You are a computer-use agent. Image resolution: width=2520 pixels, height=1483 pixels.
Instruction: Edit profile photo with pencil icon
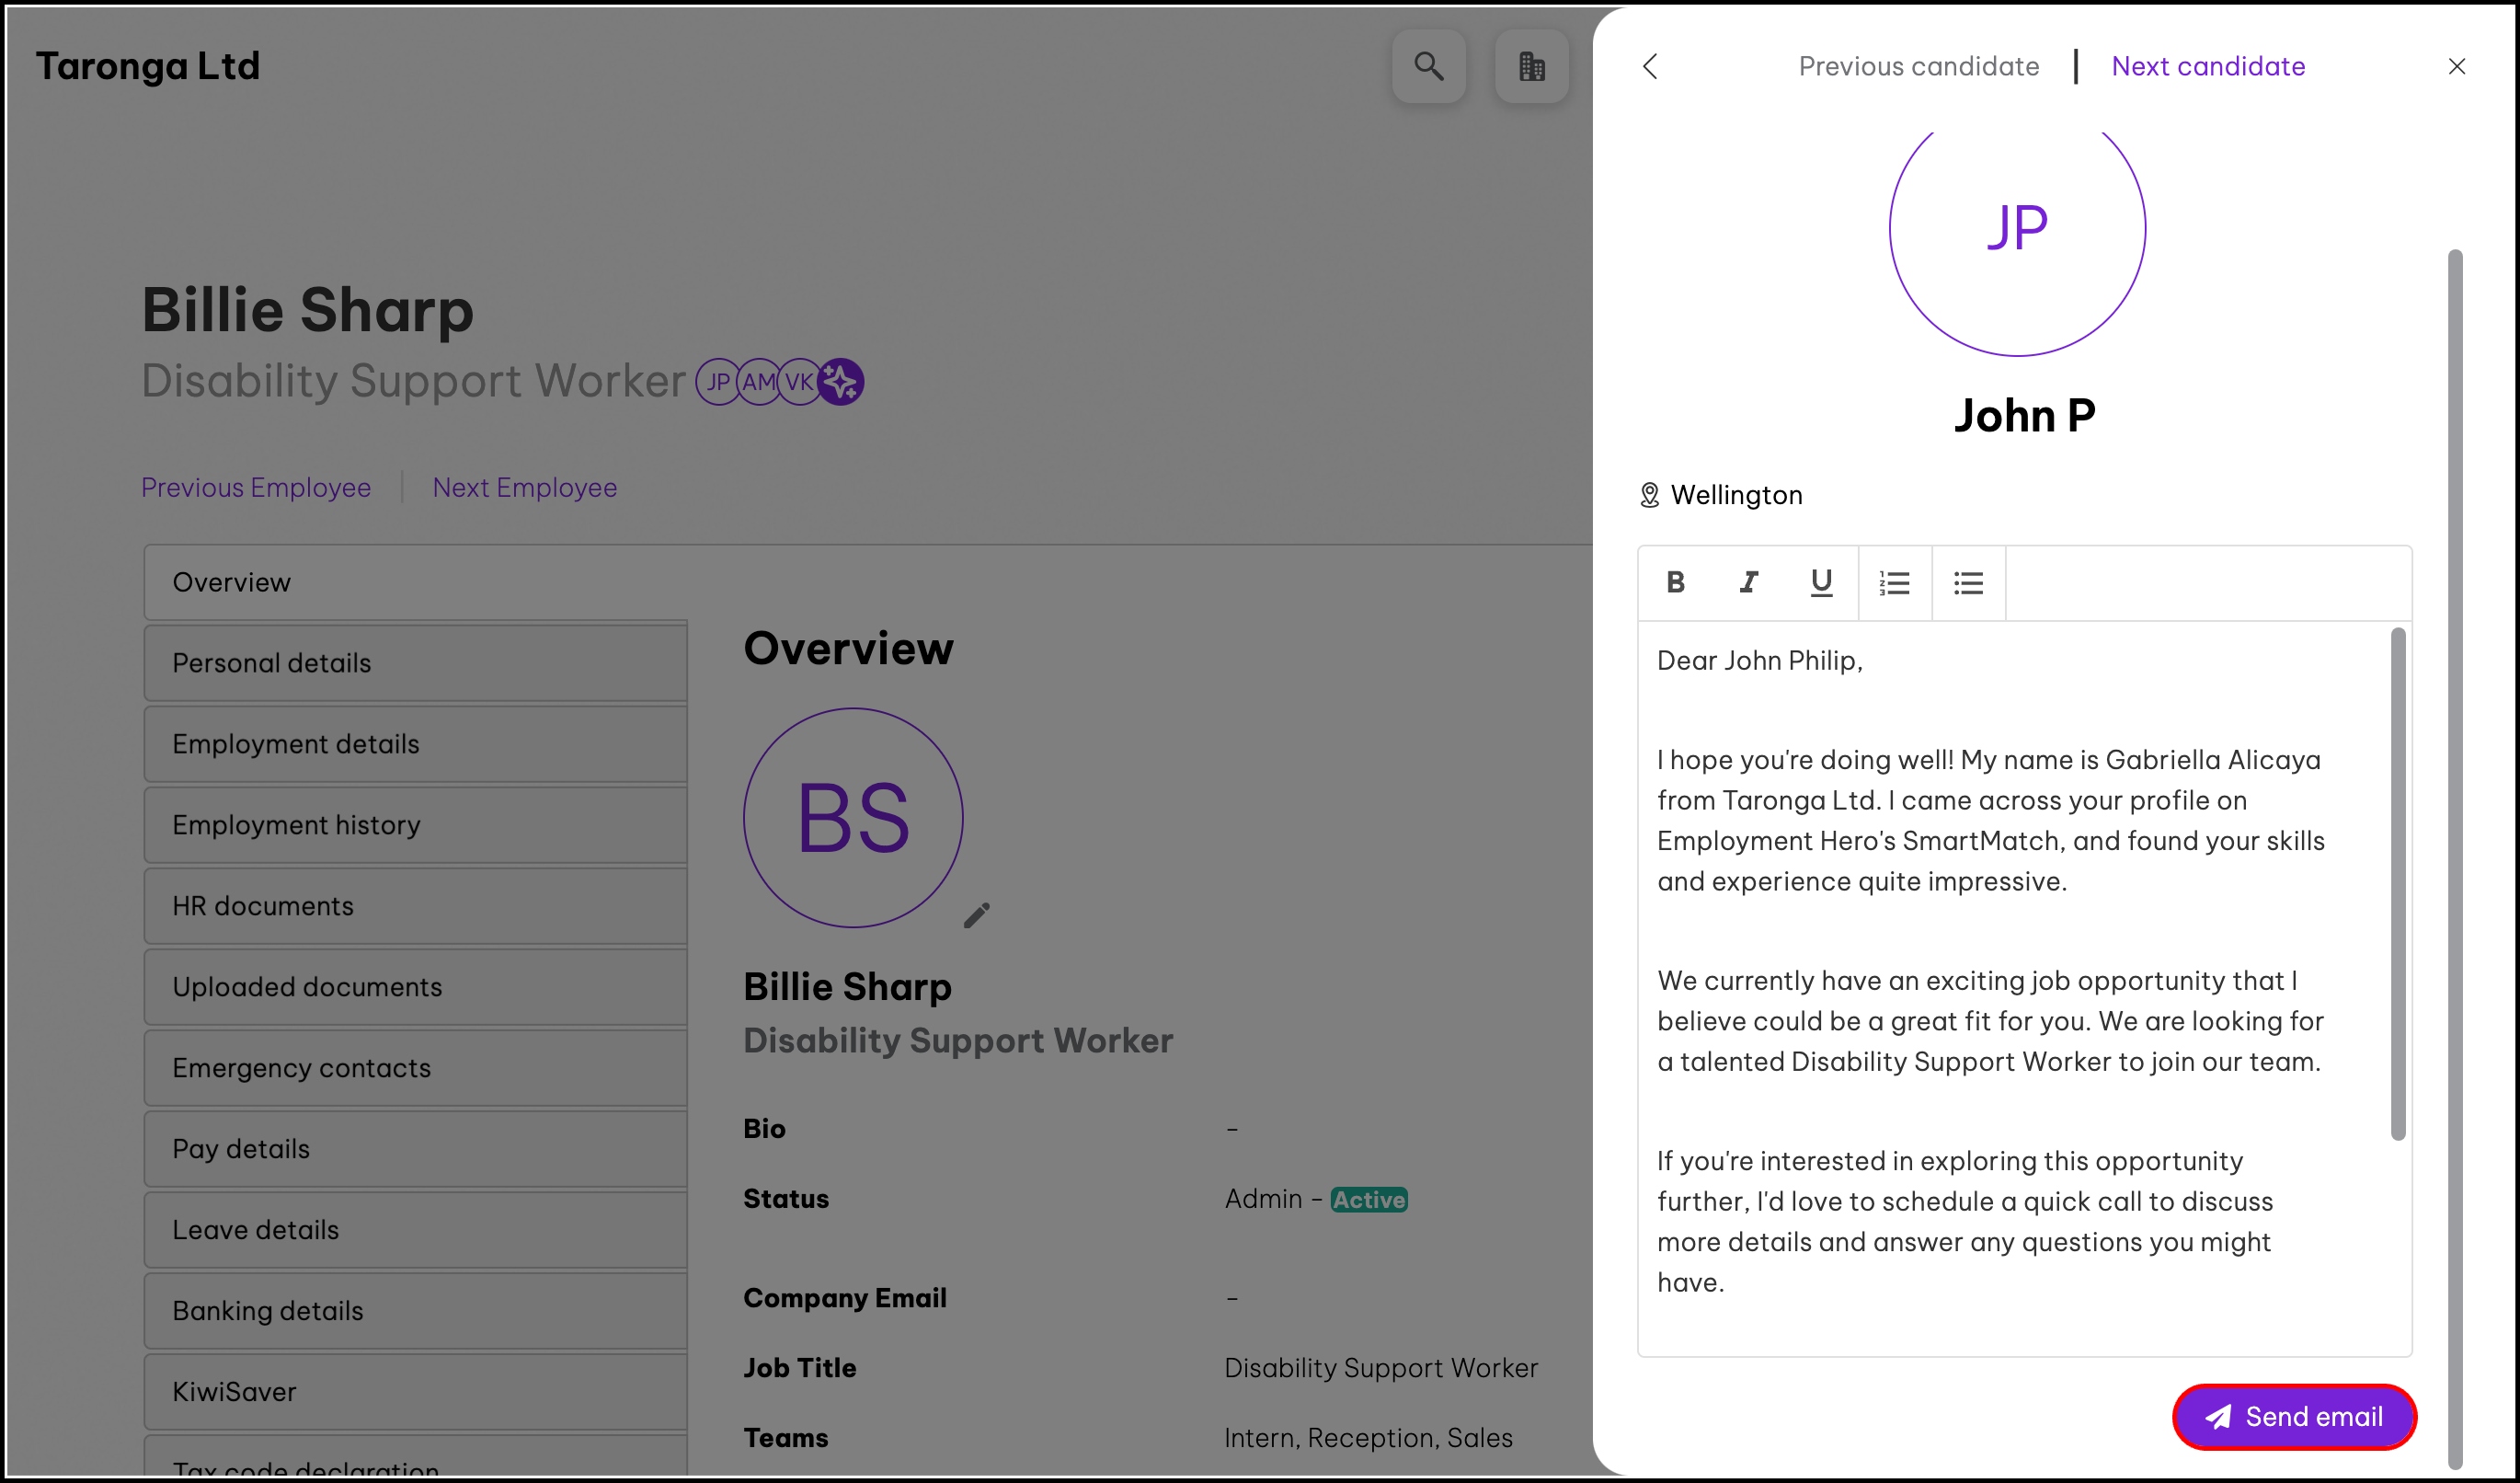(977, 915)
